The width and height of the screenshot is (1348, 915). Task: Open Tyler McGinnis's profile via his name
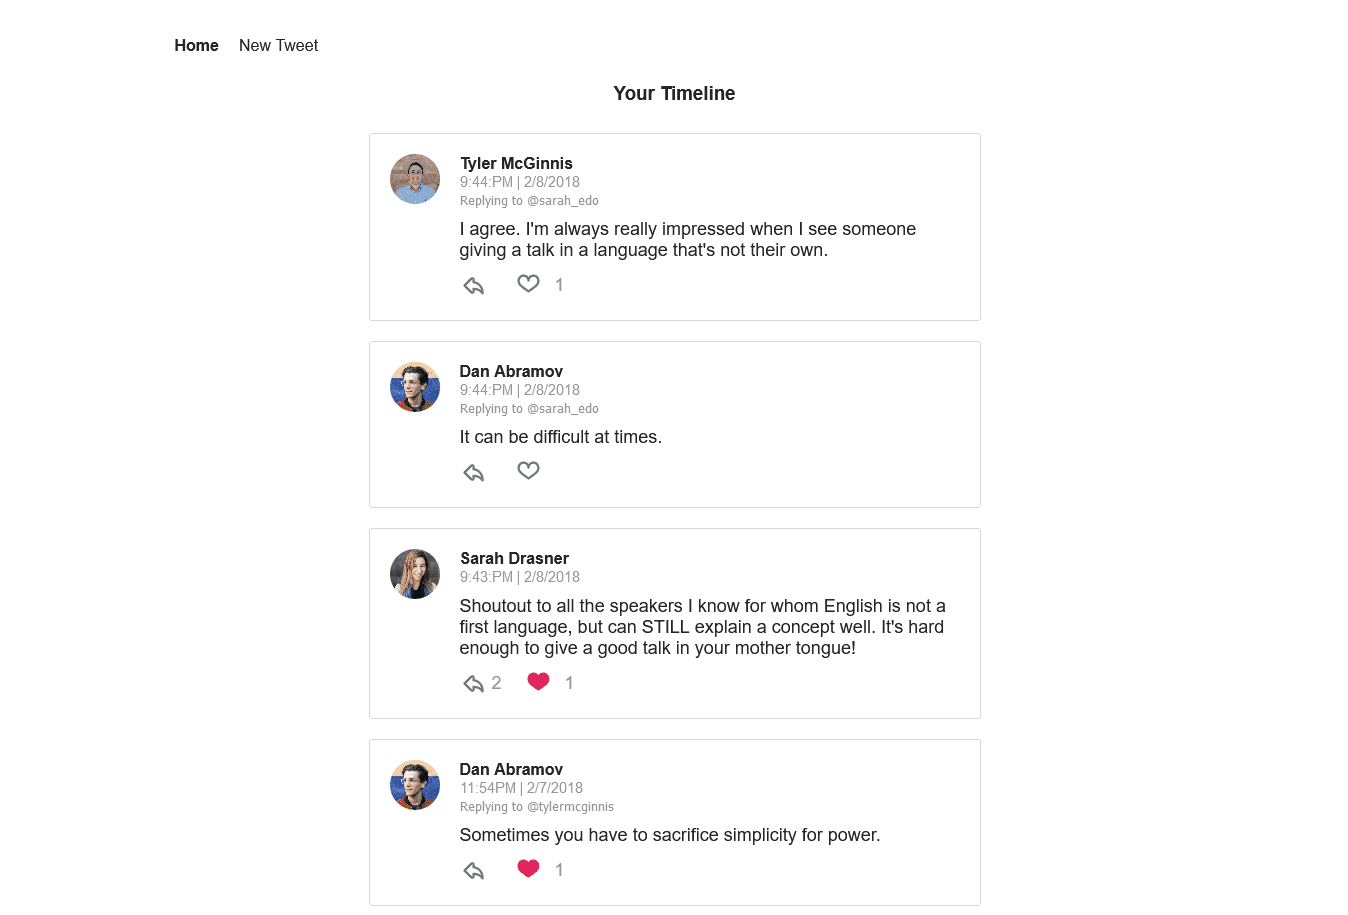pyautogui.click(x=516, y=163)
